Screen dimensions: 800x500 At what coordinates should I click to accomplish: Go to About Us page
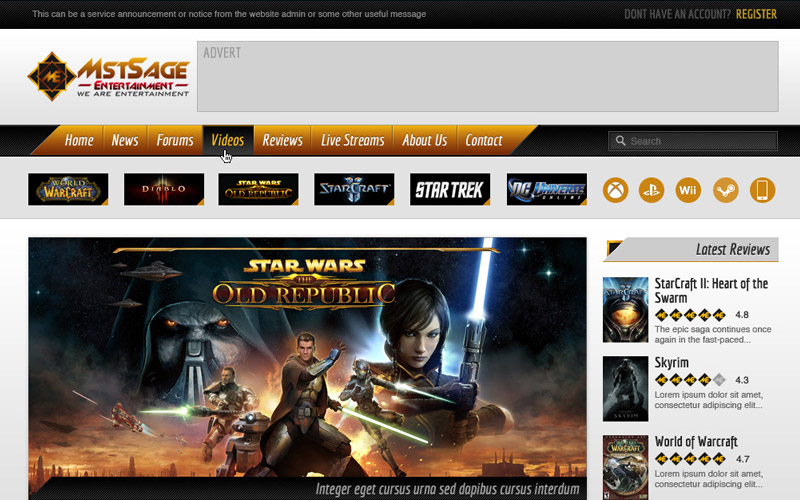pyautogui.click(x=424, y=140)
